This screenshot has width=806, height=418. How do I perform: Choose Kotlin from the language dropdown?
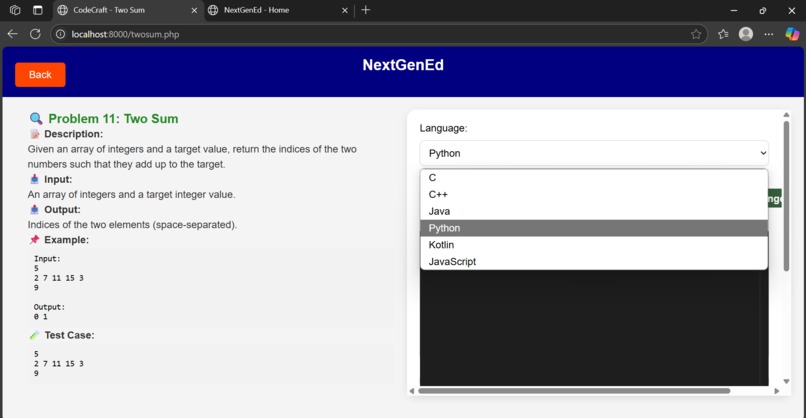point(594,245)
